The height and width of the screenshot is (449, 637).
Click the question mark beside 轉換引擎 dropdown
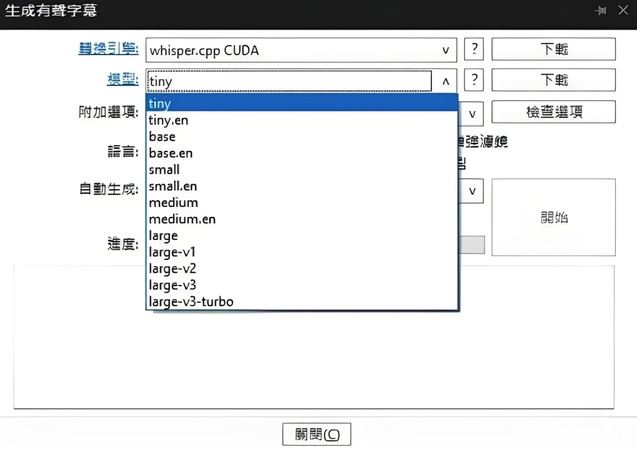[x=476, y=49]
